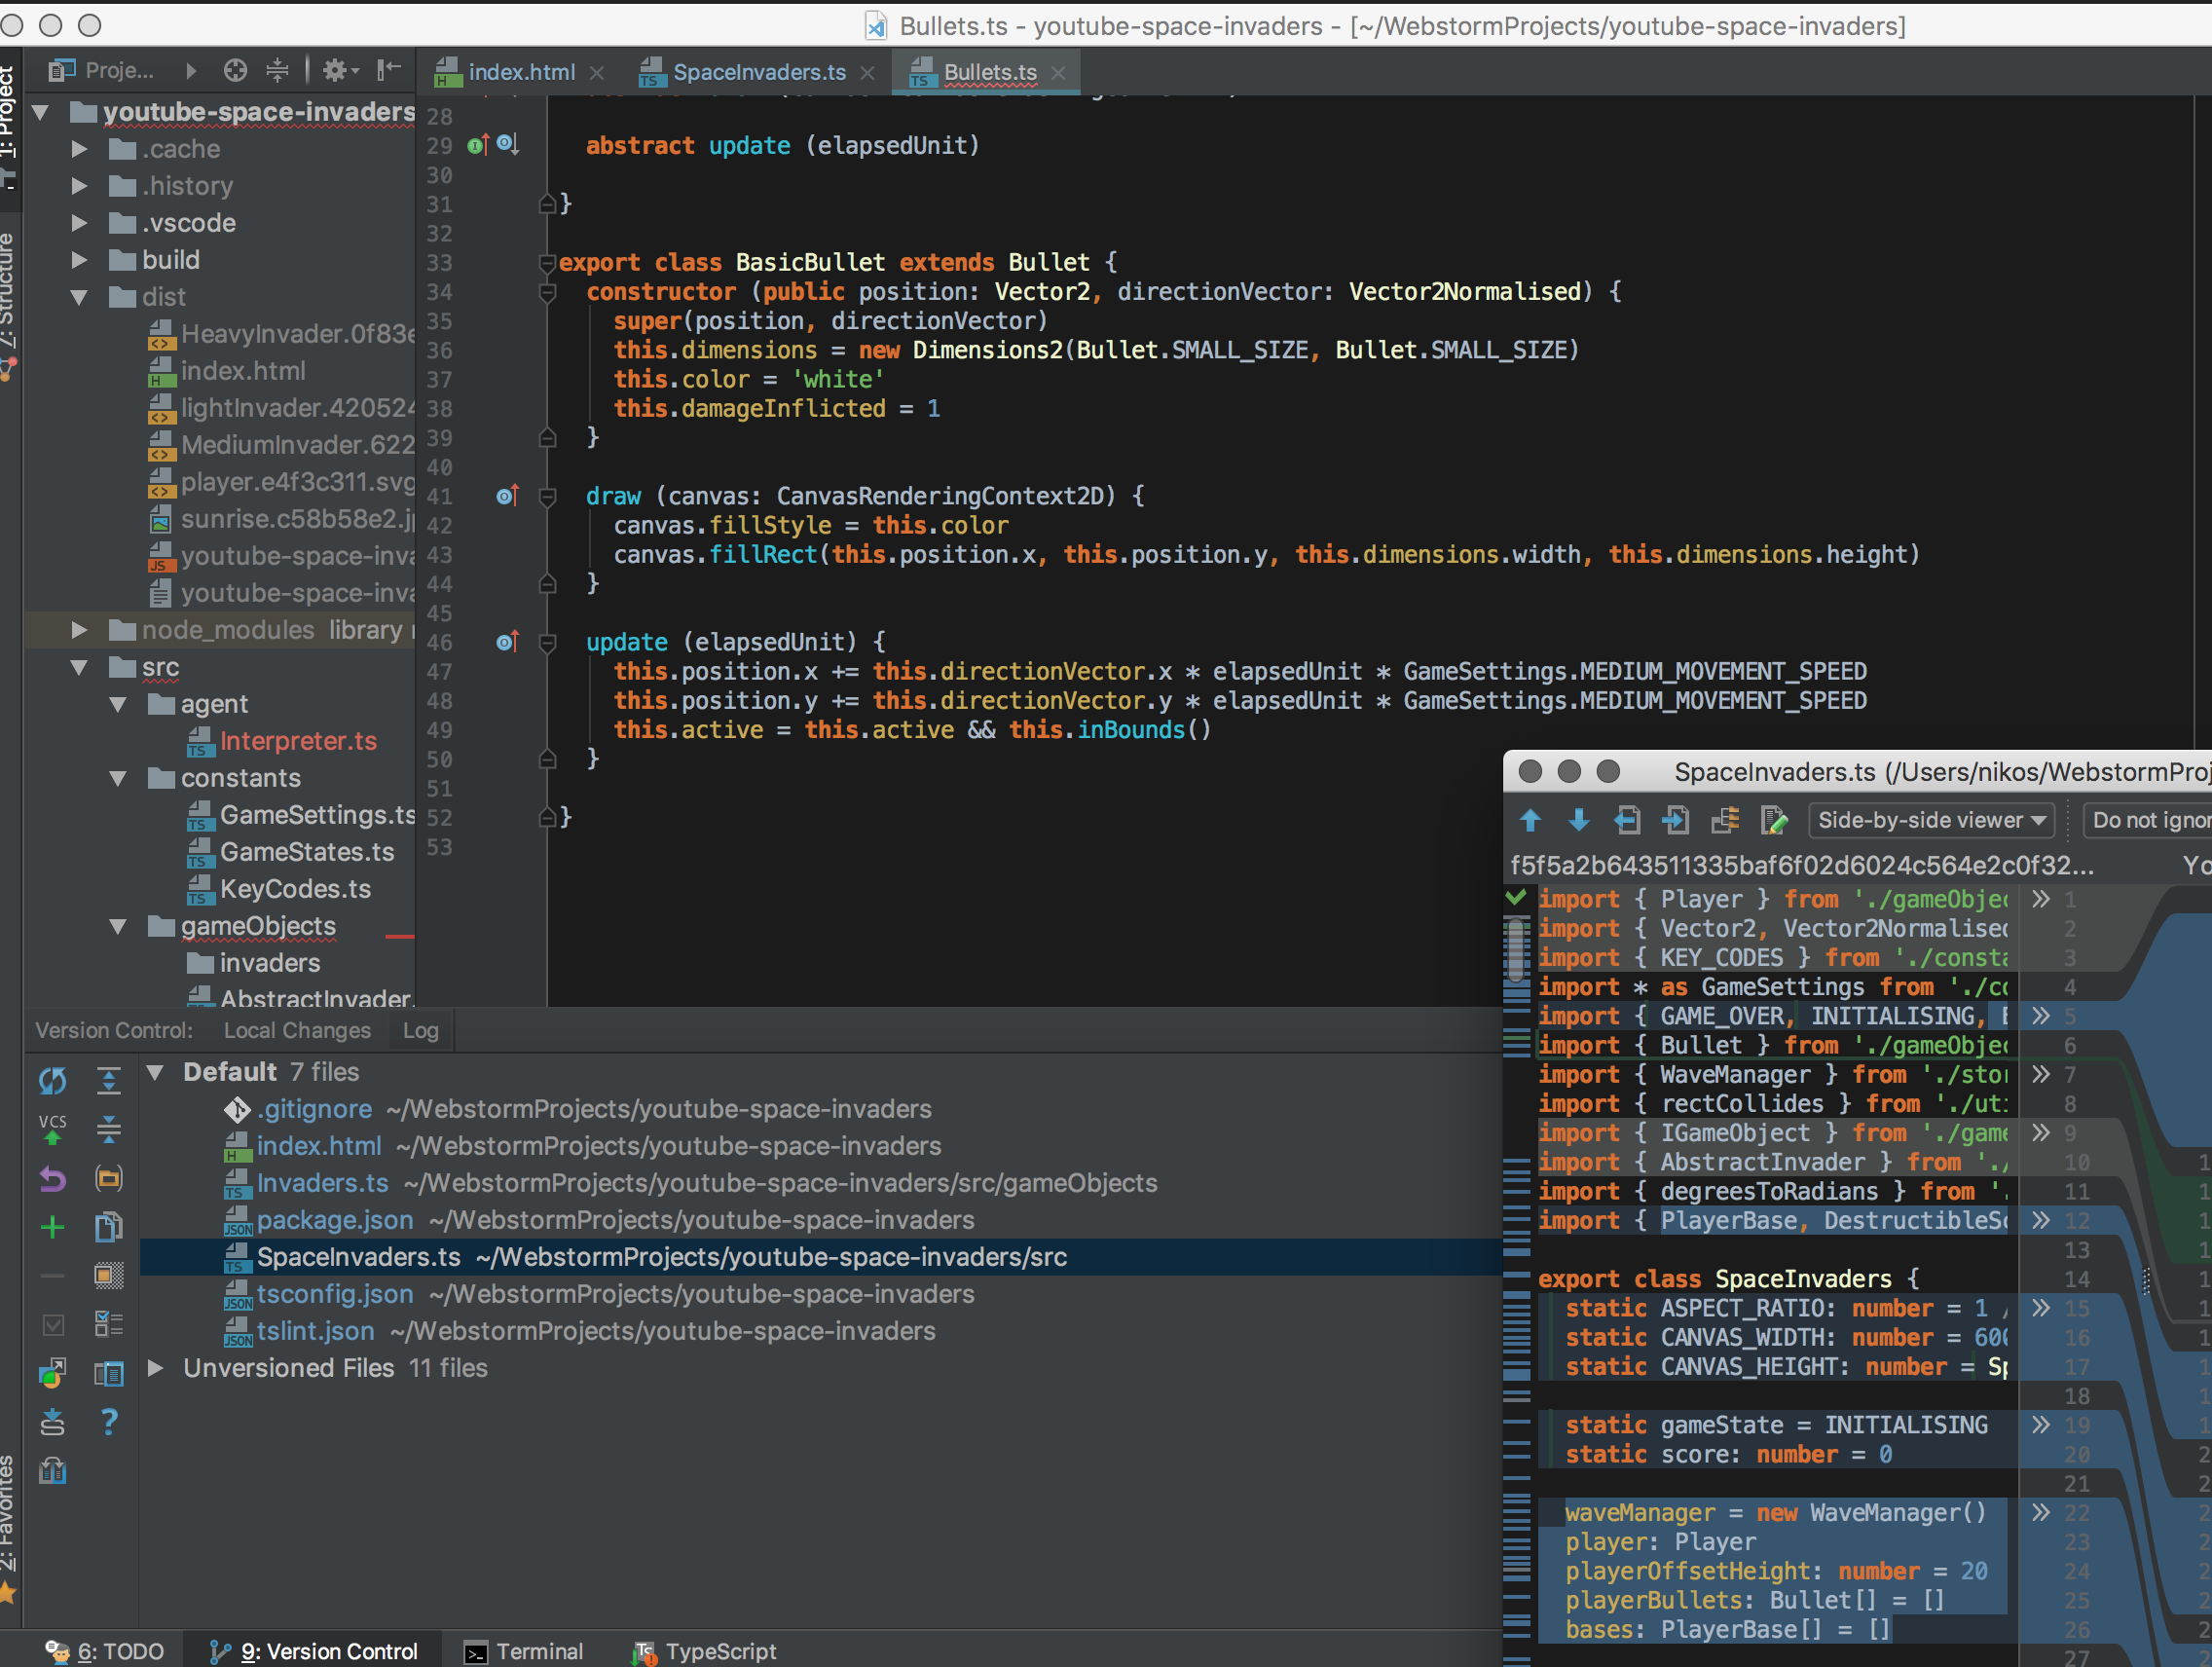Jump to previous difference in diff window
The height and width of the screenshot is (1667, 2212).
tap(1530, 820)
